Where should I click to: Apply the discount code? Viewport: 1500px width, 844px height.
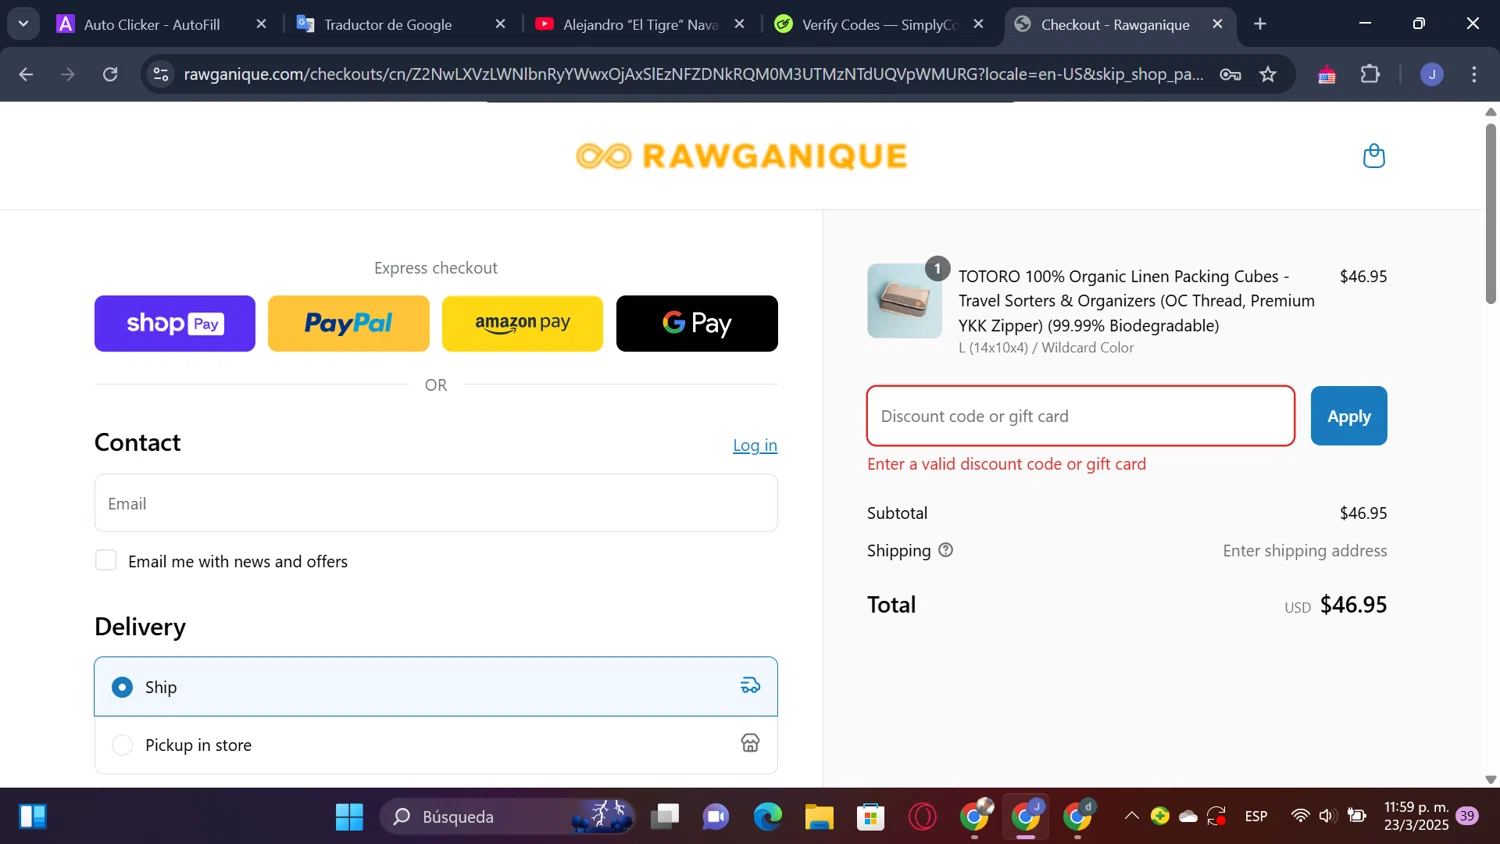coord(1349,416)
